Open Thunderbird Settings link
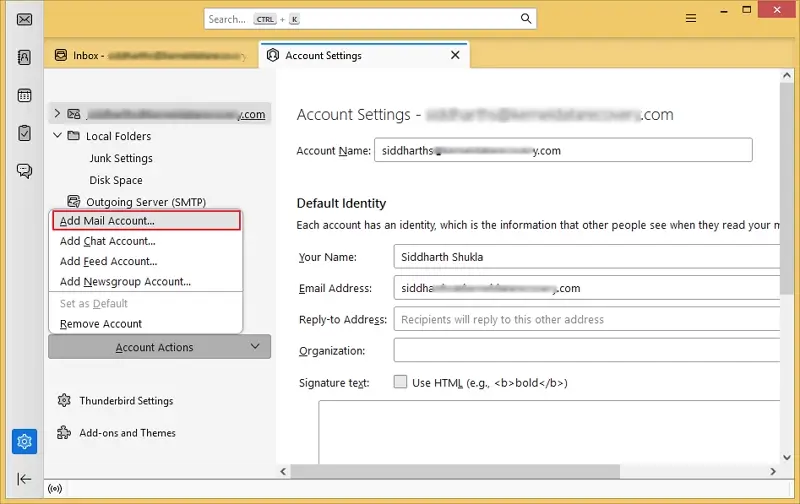 pyautogui.click(x=126, y=401)
